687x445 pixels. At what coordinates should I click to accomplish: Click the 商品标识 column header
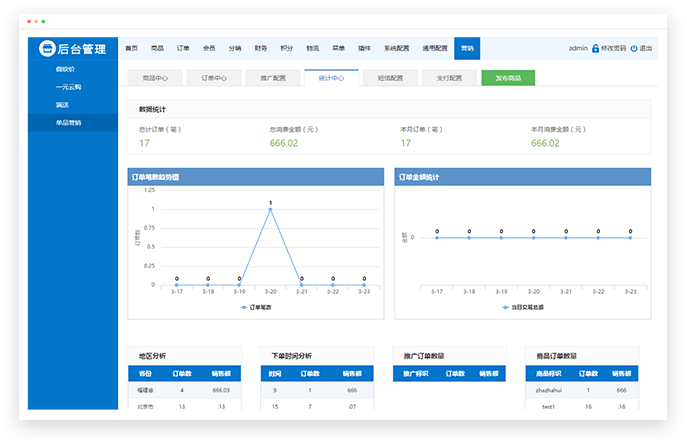coord(549,374)
